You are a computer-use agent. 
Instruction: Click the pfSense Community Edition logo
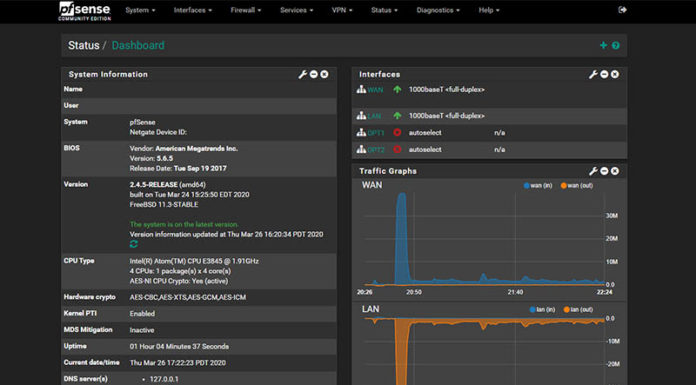click(x=85, y=11)
